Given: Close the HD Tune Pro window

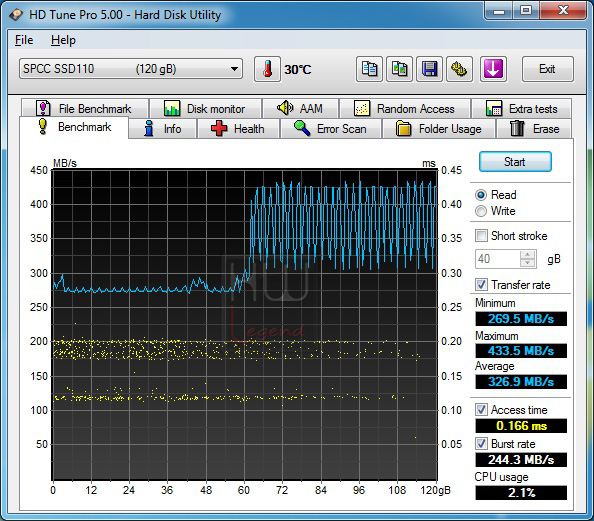Looking at the screenshot, I should (x=563, y=11).
